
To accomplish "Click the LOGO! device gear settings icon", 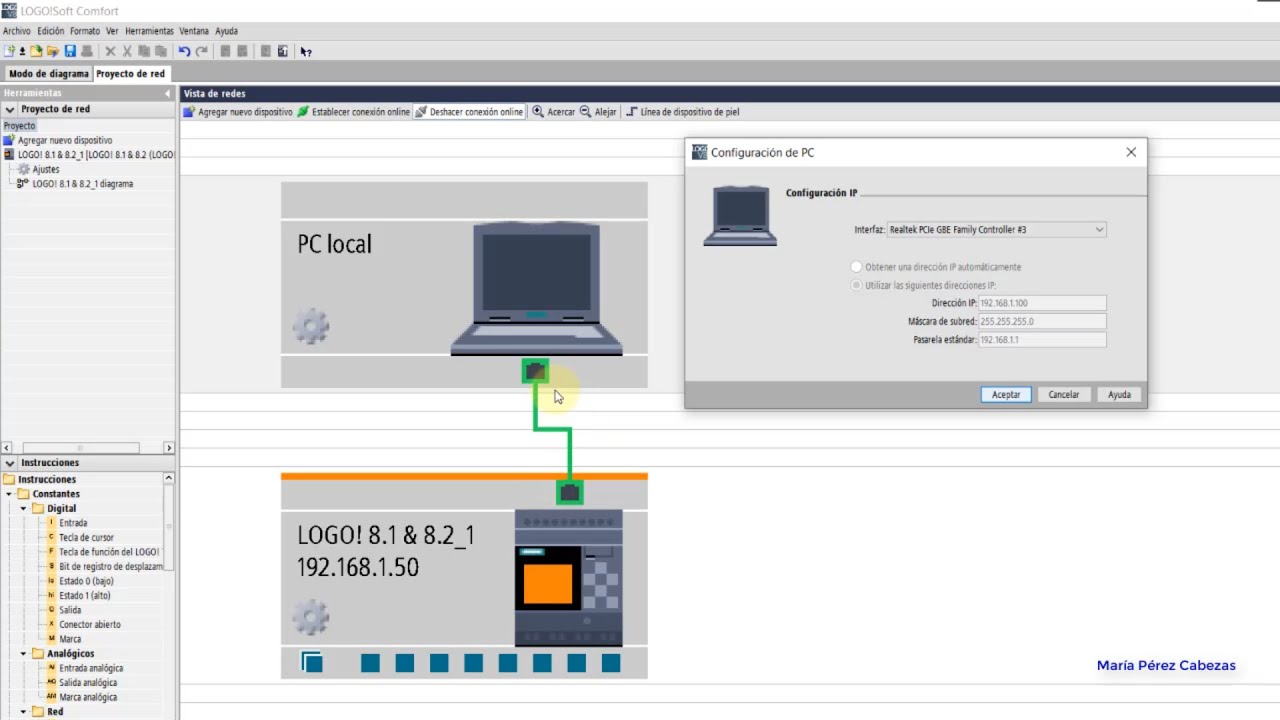I will (x=311, y=616).
